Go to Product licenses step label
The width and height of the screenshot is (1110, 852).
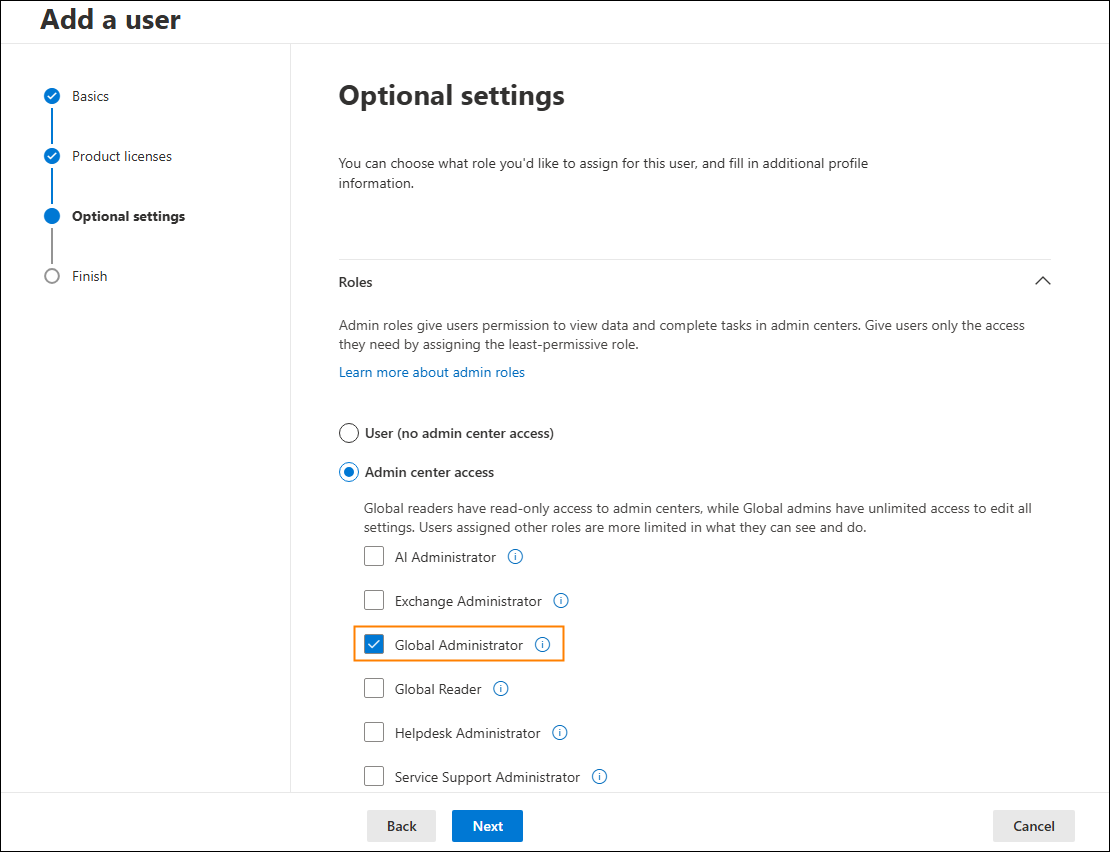(122, 156)
